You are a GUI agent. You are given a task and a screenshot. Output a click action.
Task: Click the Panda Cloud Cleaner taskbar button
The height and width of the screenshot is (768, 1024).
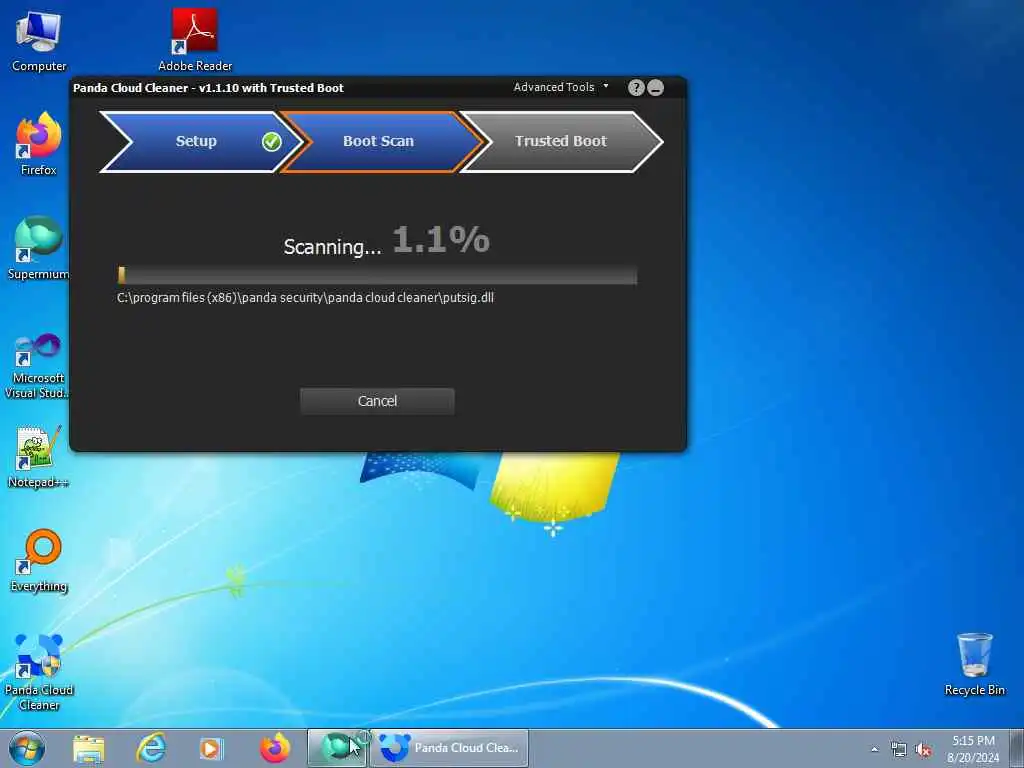tap(449, 748)
